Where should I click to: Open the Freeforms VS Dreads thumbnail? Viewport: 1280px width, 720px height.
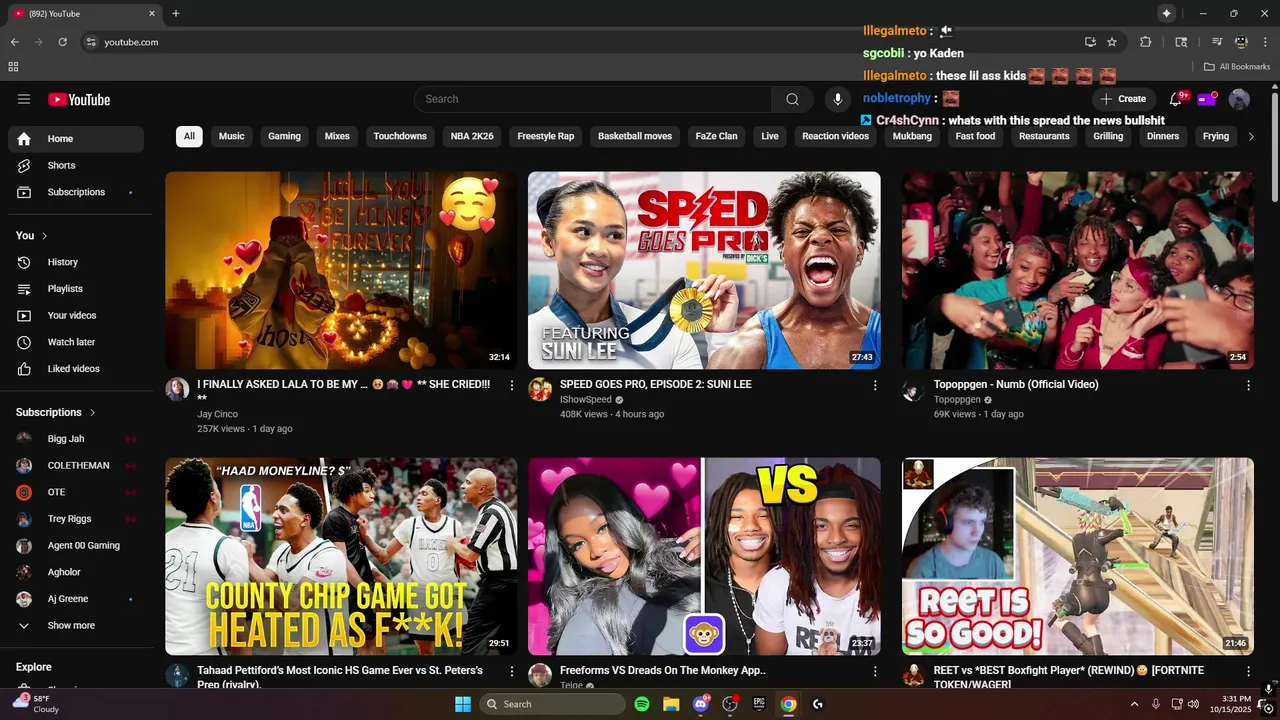tap(704, 556)
